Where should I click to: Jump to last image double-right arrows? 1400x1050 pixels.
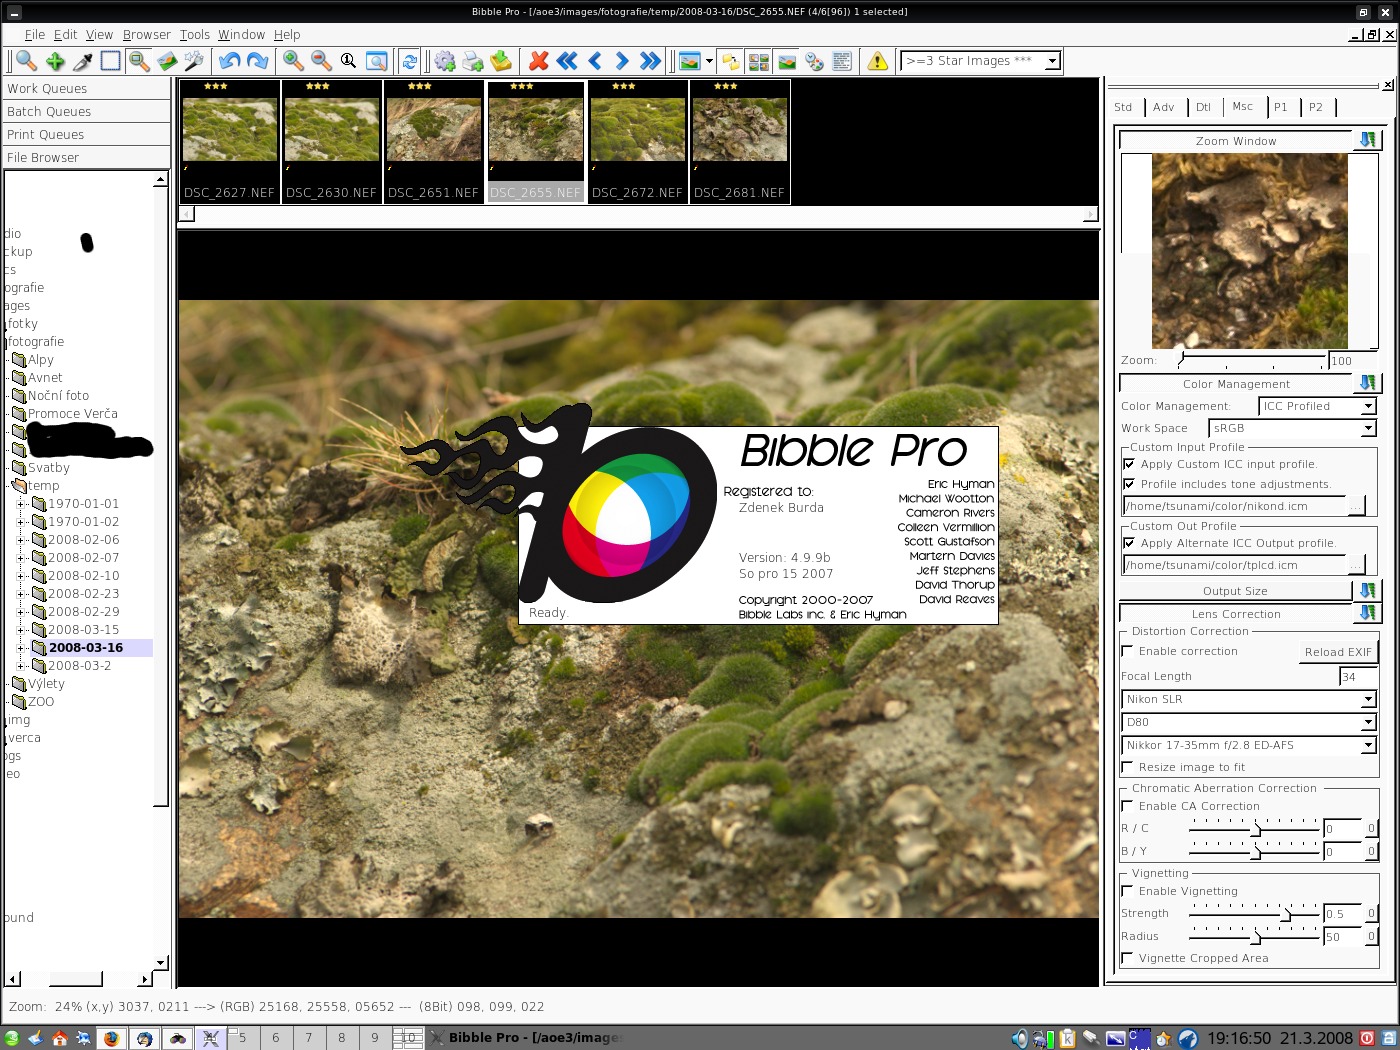point(650,61)
